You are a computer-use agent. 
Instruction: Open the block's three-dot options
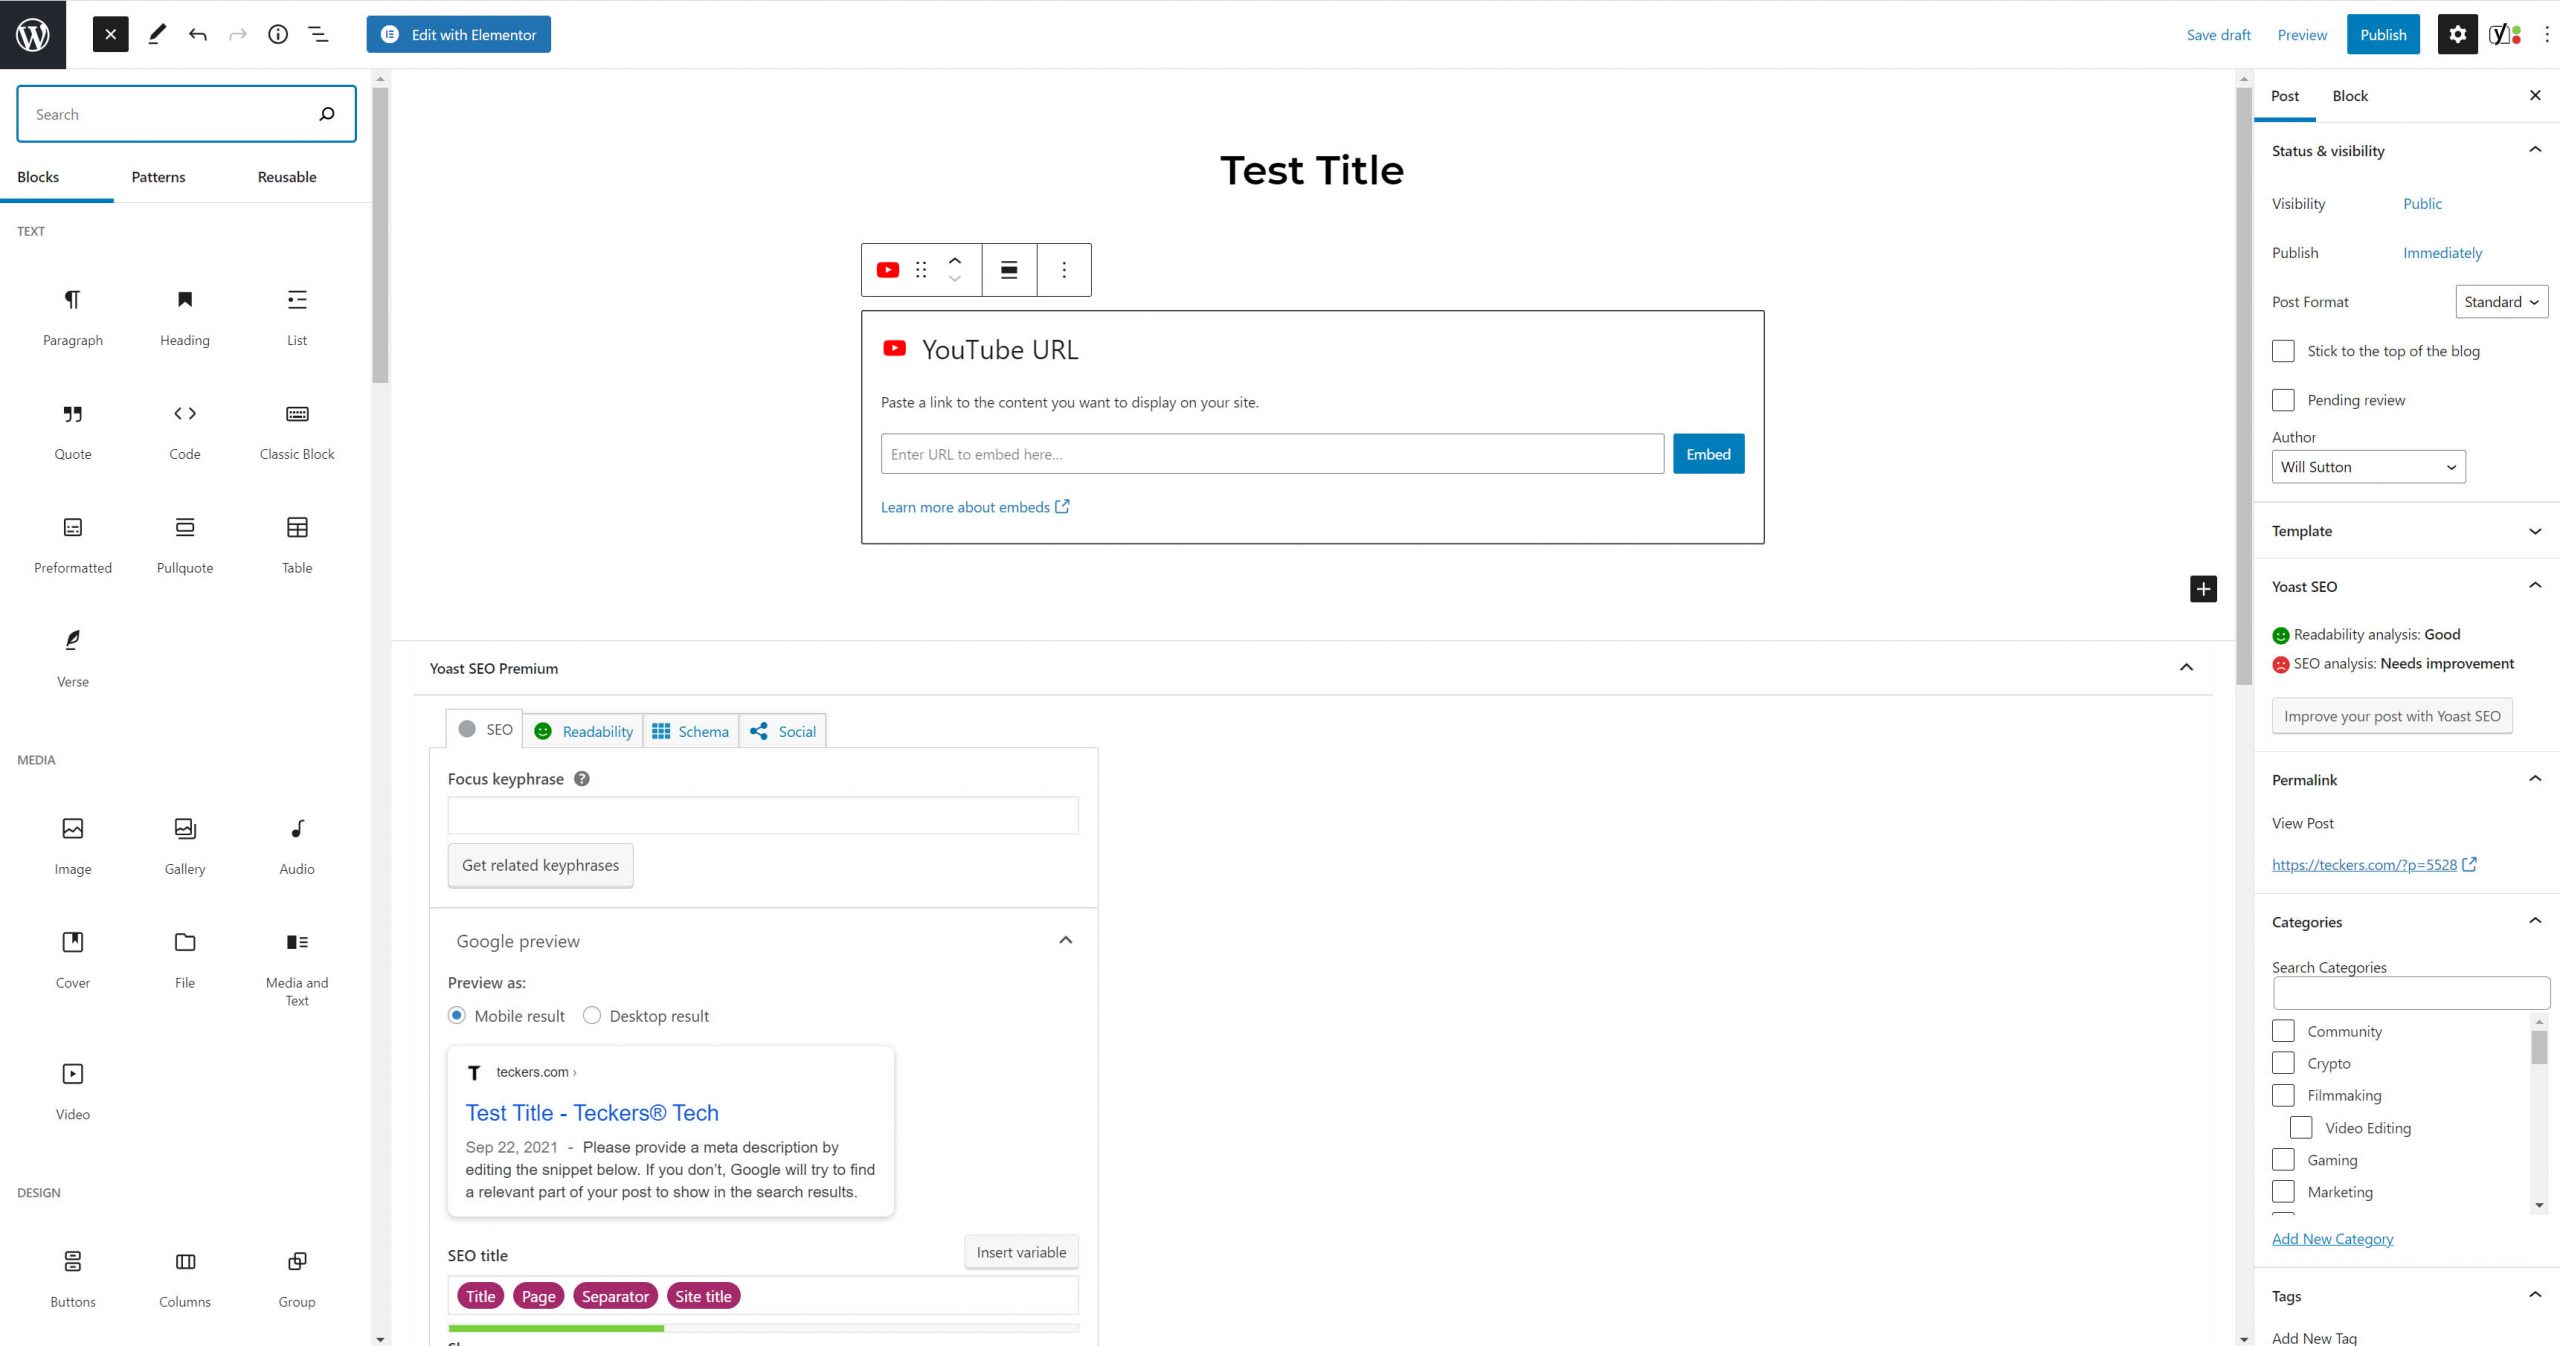tap(1064, 270)
